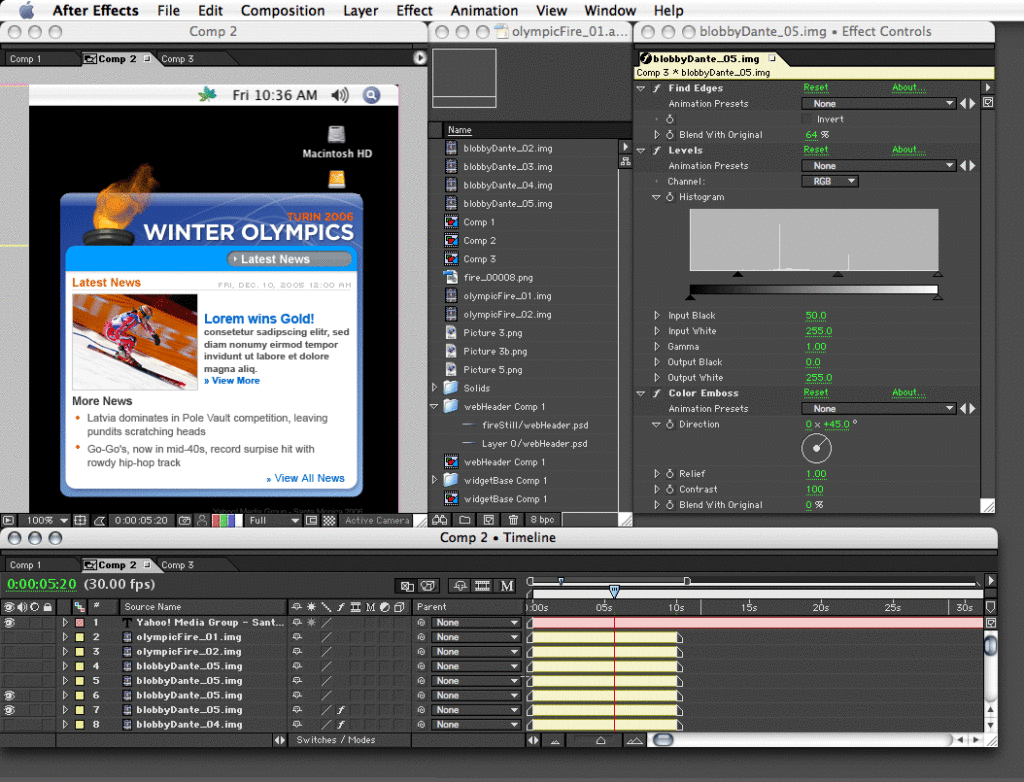Open the Composition menu
The image size is (1024, 782).
[283, 10]
